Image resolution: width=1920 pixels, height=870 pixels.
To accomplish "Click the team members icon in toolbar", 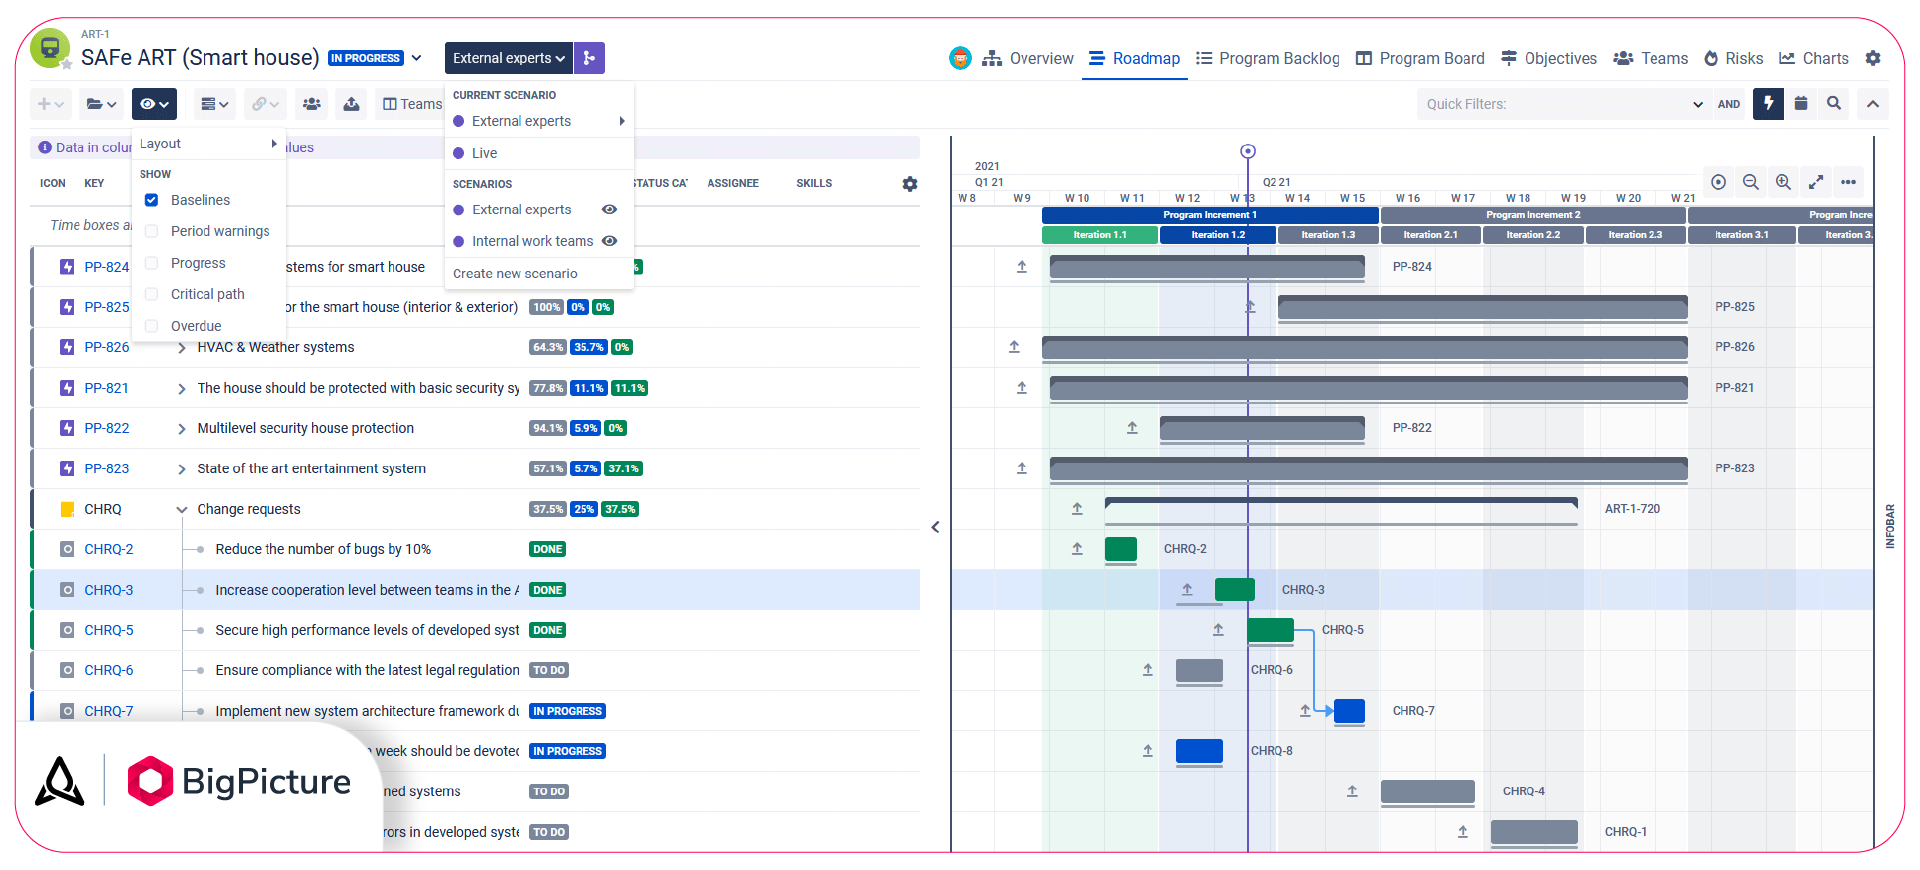I will click(312, 104).
